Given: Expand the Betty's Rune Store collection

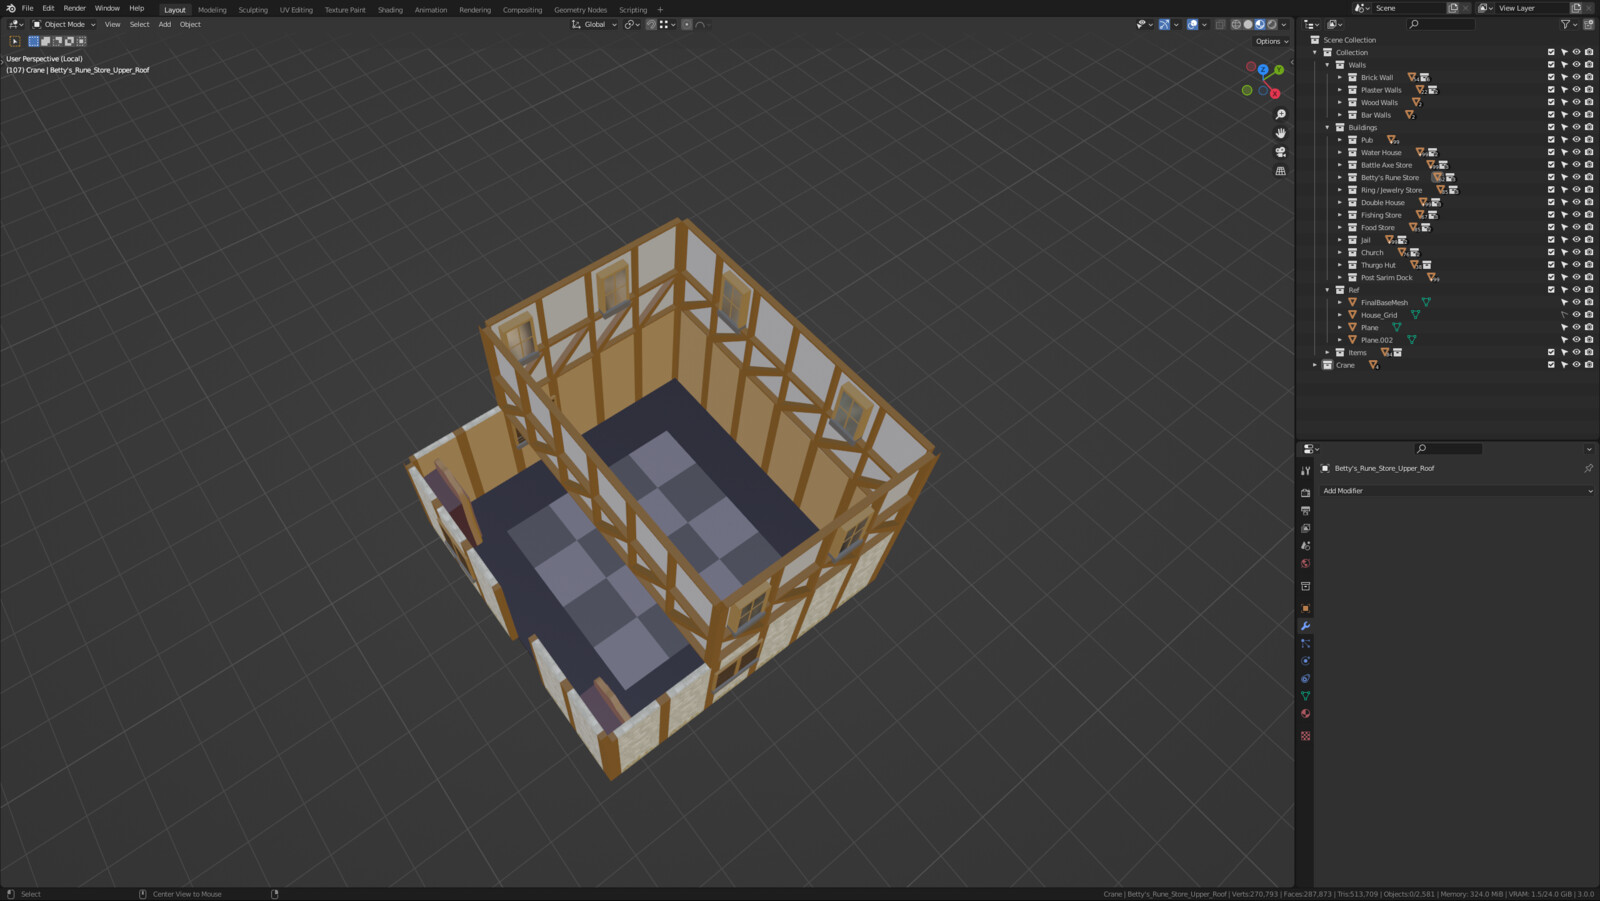Looking at the screenshot, I should [1340, 177].
